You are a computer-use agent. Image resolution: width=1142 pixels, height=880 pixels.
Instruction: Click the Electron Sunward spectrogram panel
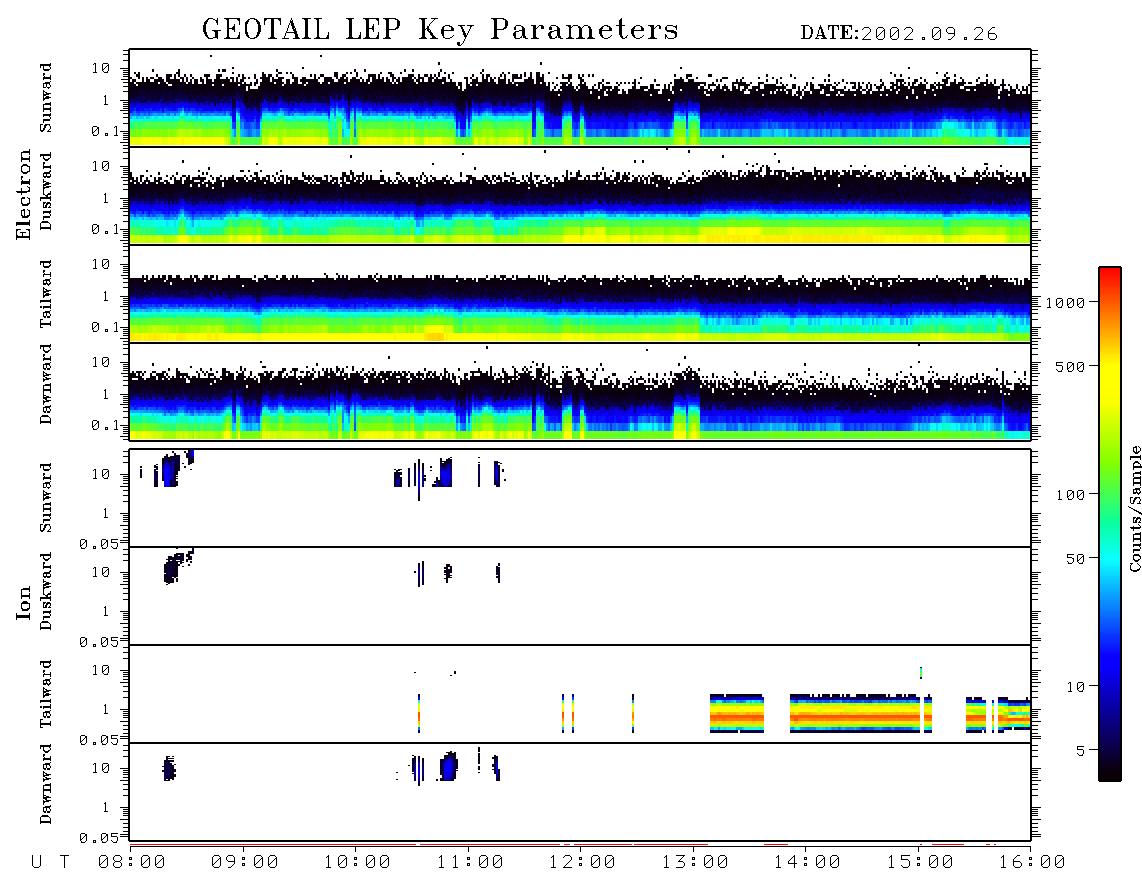[x=580, y=98]
